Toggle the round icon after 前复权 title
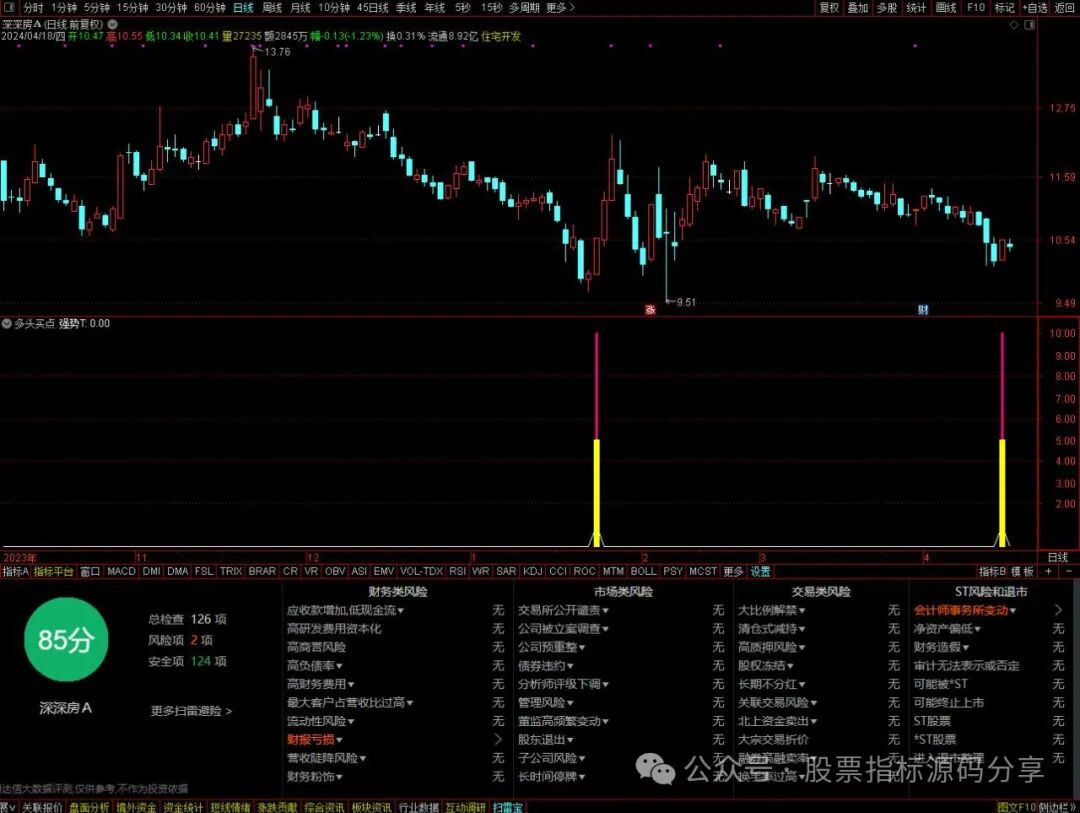The image size is (1080, 813). pyautogui.click(x=112, y=24)
